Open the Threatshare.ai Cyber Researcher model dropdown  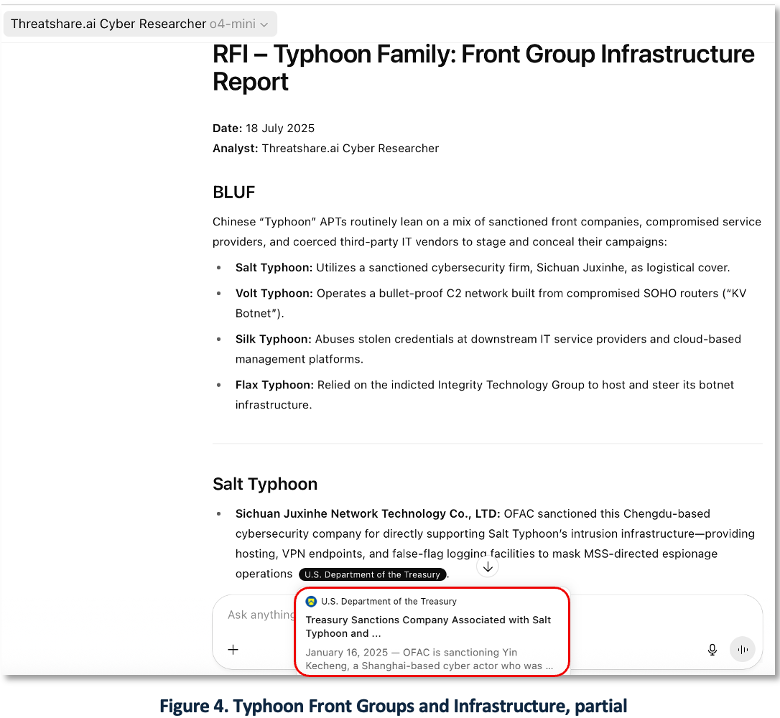[140, 24]
